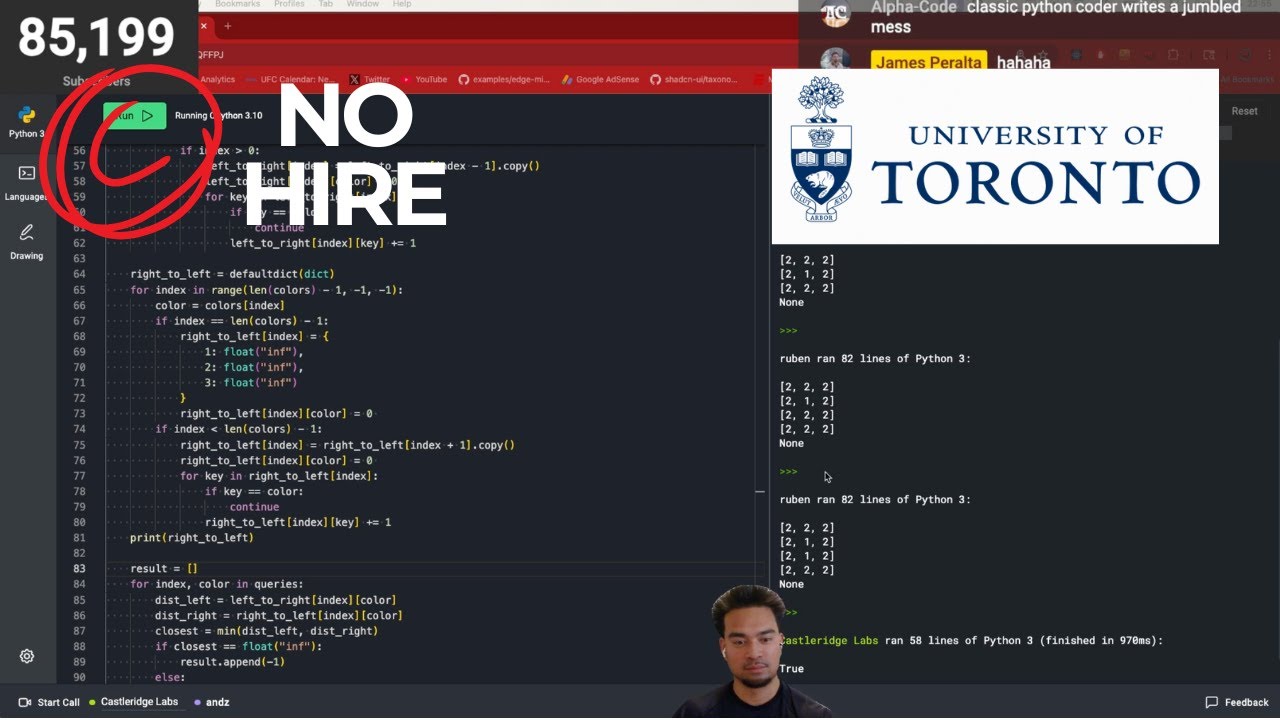
Task: Click the 'Castleridge Labs ran 58 lines' output
Action: [x=971, y=641]
